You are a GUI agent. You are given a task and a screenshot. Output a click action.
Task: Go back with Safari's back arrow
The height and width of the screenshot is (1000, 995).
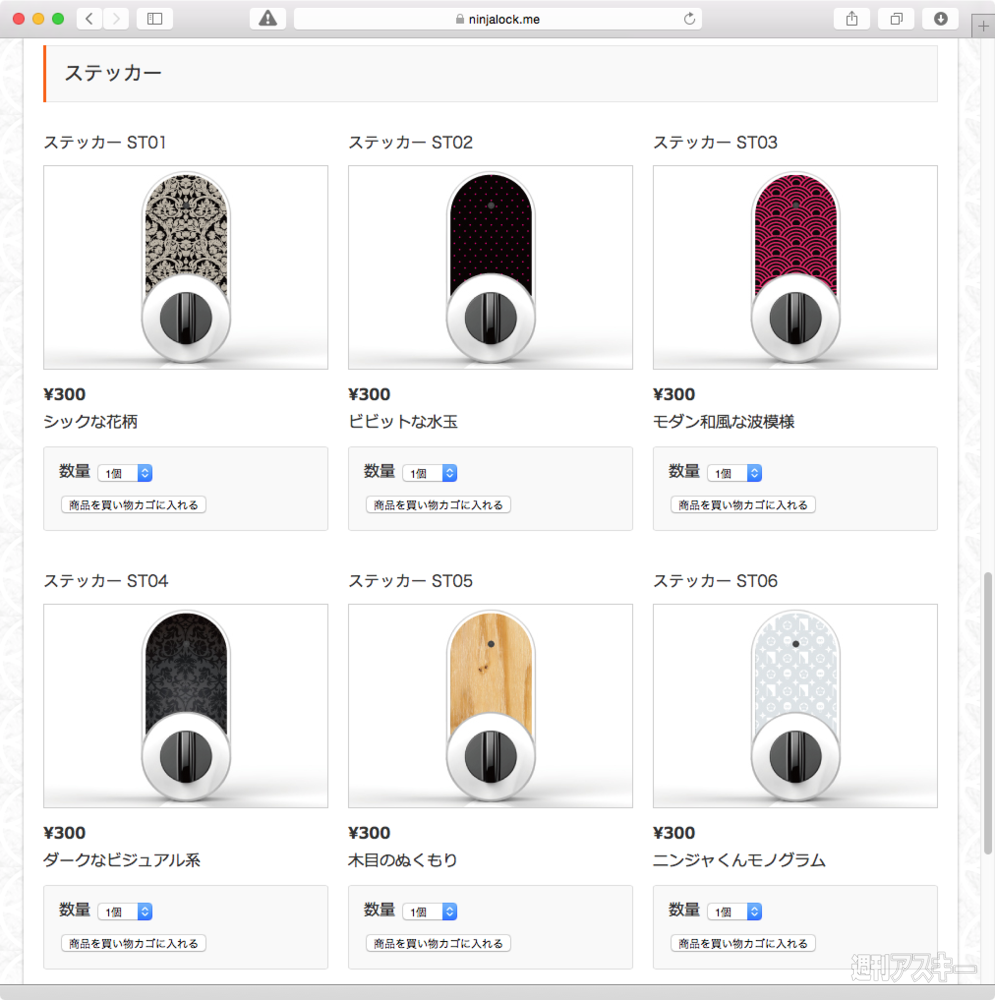[x=89, y=18]
